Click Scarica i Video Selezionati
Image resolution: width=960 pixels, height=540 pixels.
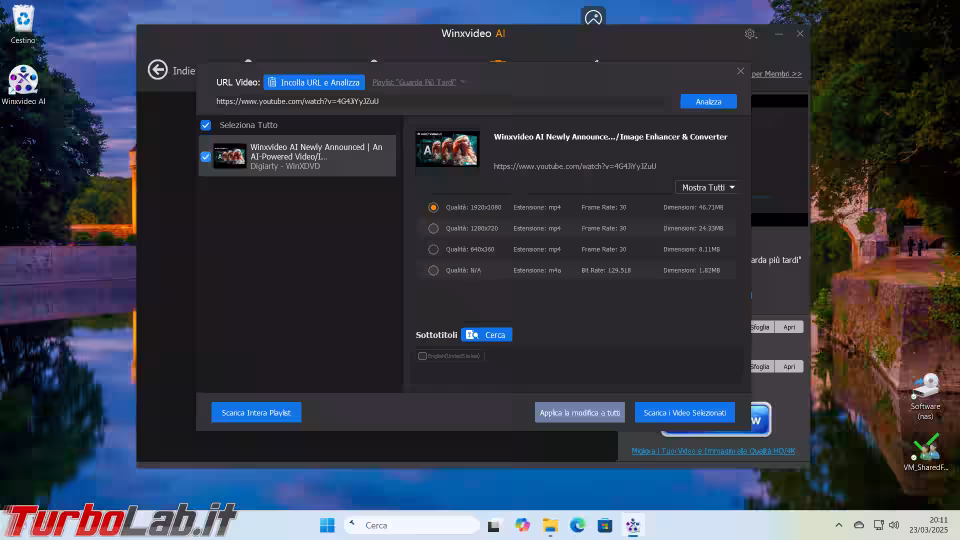(x=684, y=413)
